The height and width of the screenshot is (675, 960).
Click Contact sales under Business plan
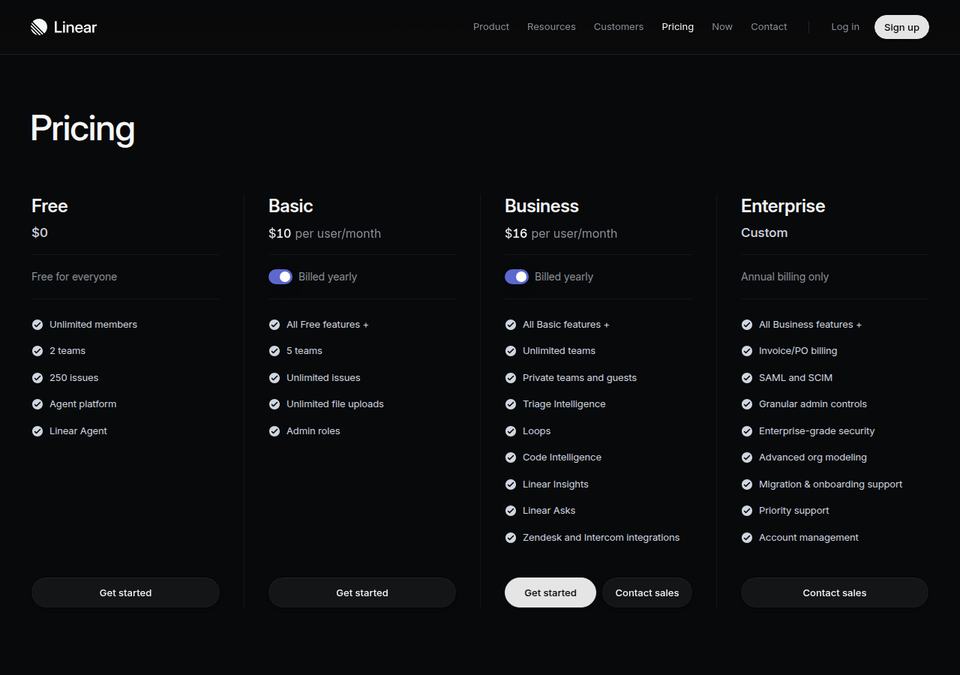647,592
